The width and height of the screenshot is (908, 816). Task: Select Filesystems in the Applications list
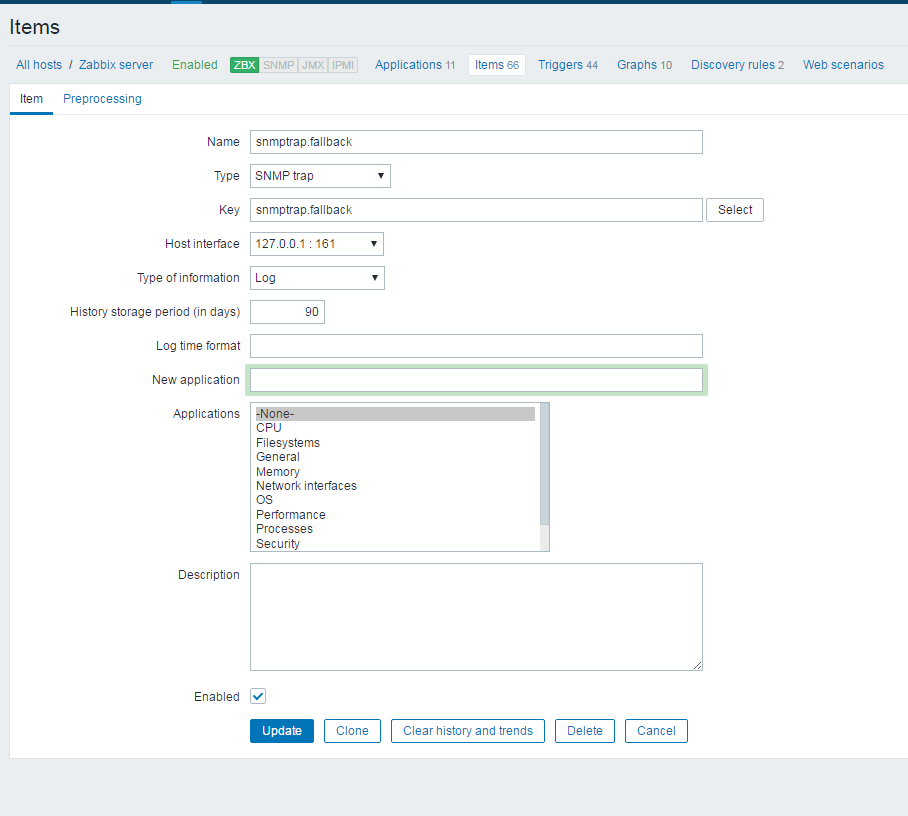[x=395, y=442]
